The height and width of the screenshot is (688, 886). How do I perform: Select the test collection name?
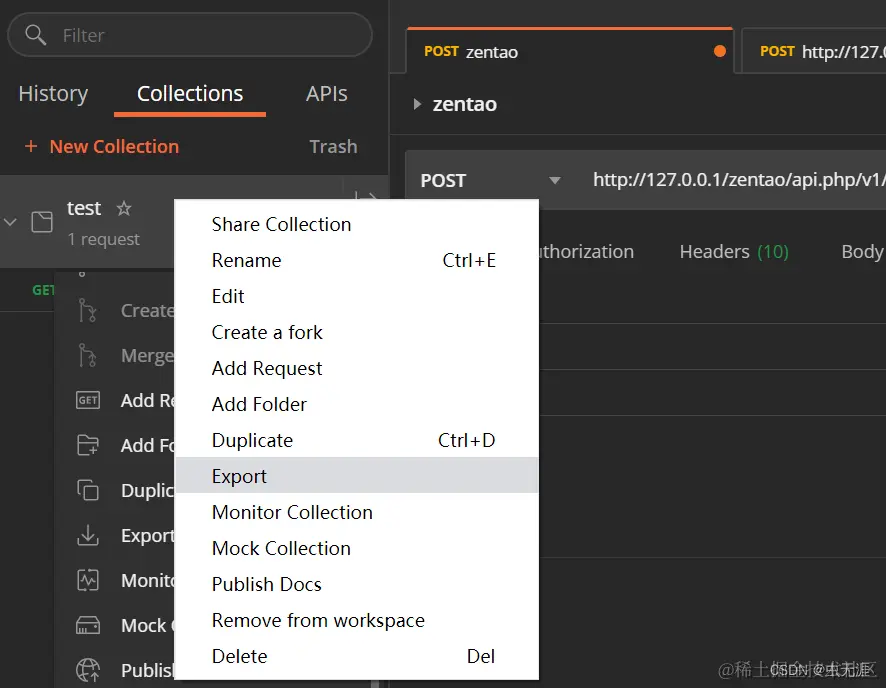point(84,208)
